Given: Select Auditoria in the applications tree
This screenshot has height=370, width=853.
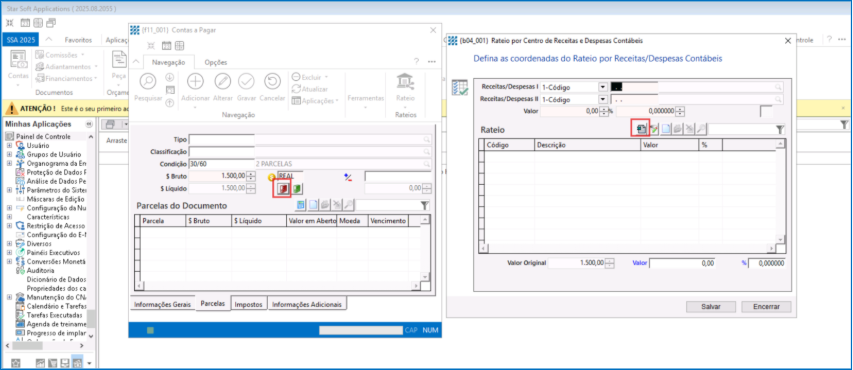Looking at the screenshot, I should coord(40,270).
